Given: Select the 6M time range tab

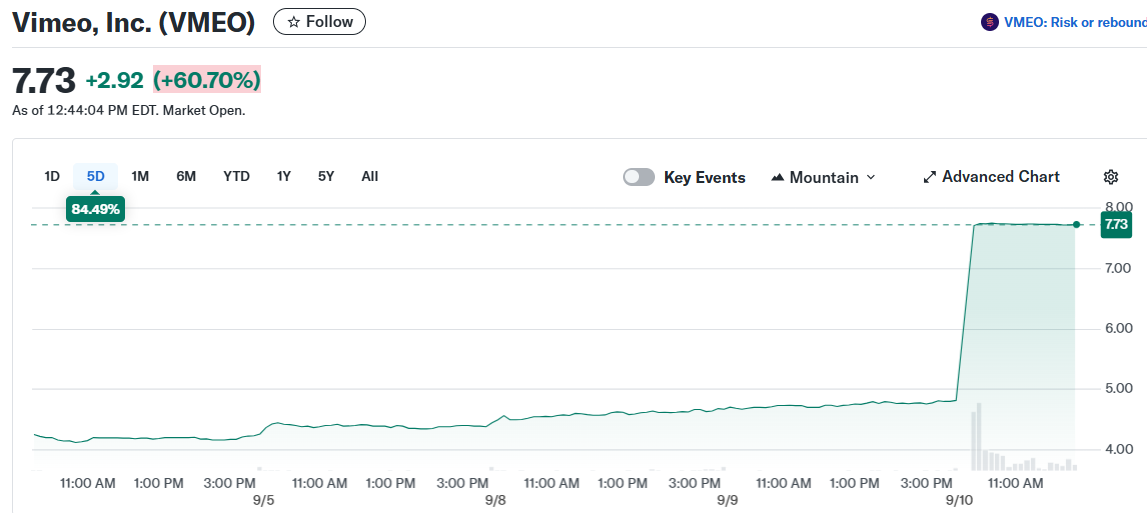Looking at the screenshot, I should pyautogui.click(x=186, y=176).
